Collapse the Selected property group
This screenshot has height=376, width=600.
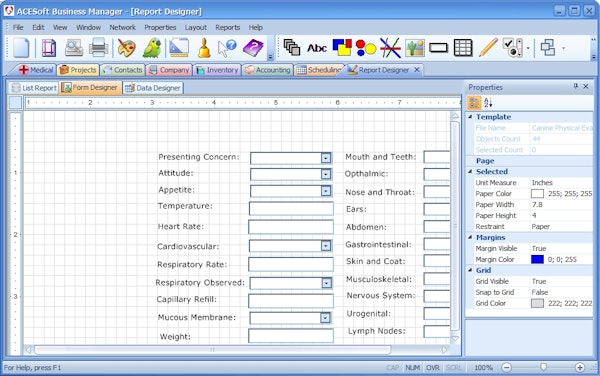click(470, 171)
